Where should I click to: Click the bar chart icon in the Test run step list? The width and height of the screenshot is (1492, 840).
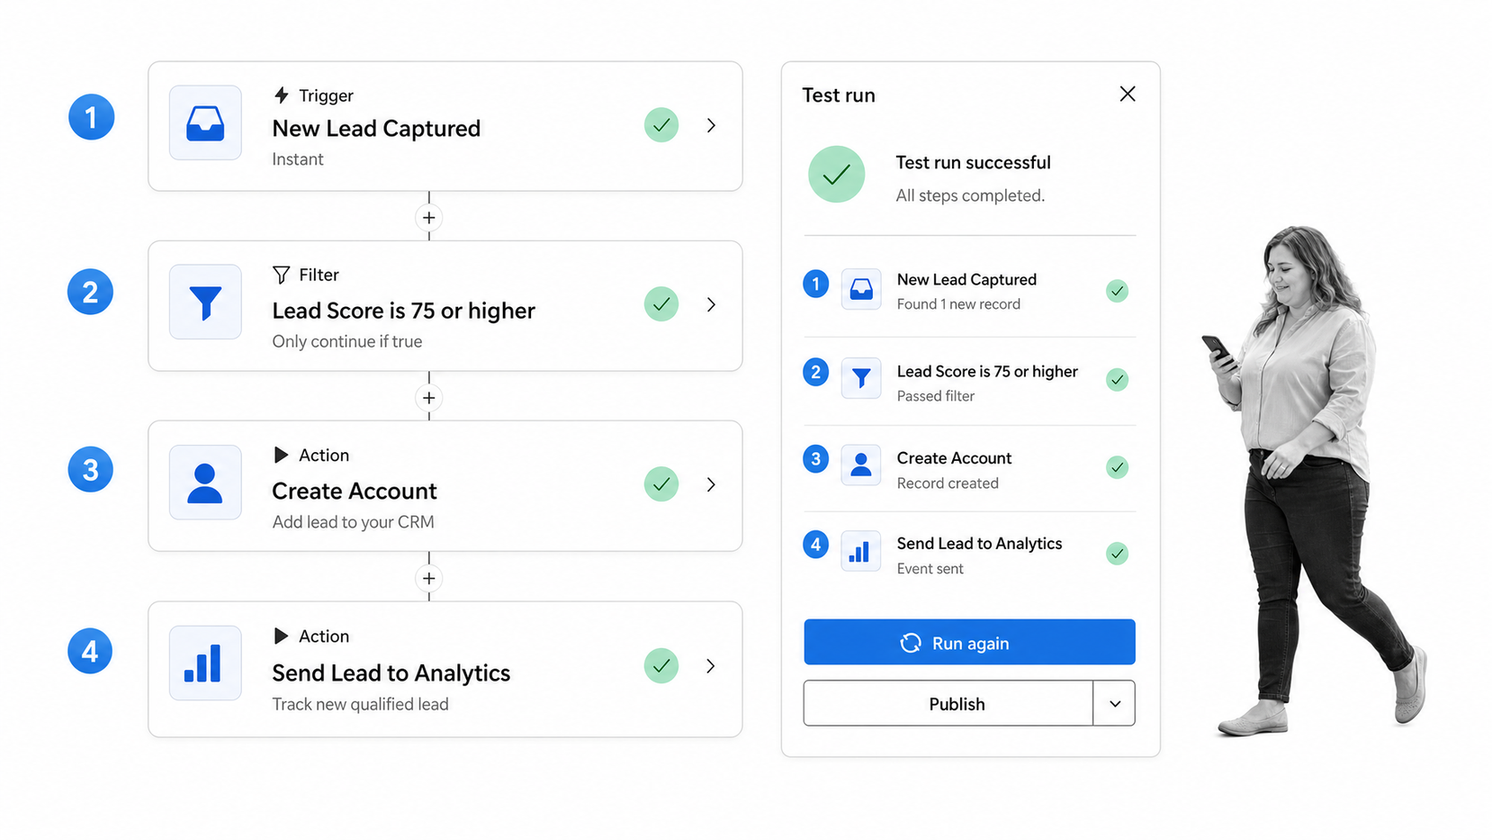point(861,551)
